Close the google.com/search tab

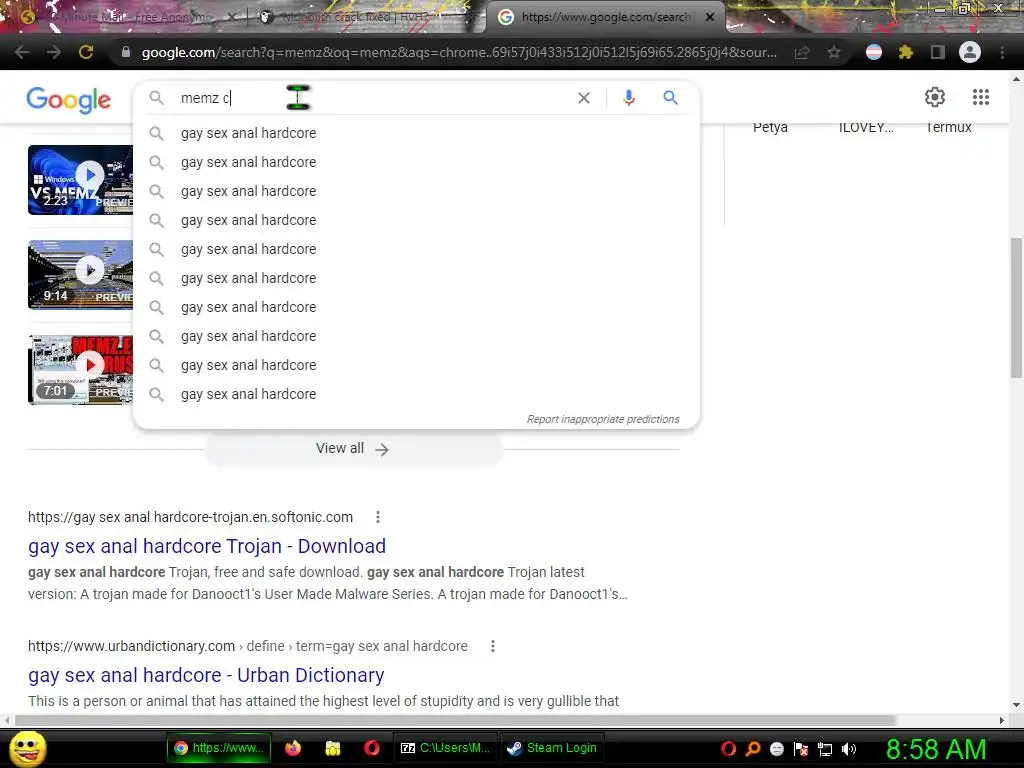click(710, 18)
